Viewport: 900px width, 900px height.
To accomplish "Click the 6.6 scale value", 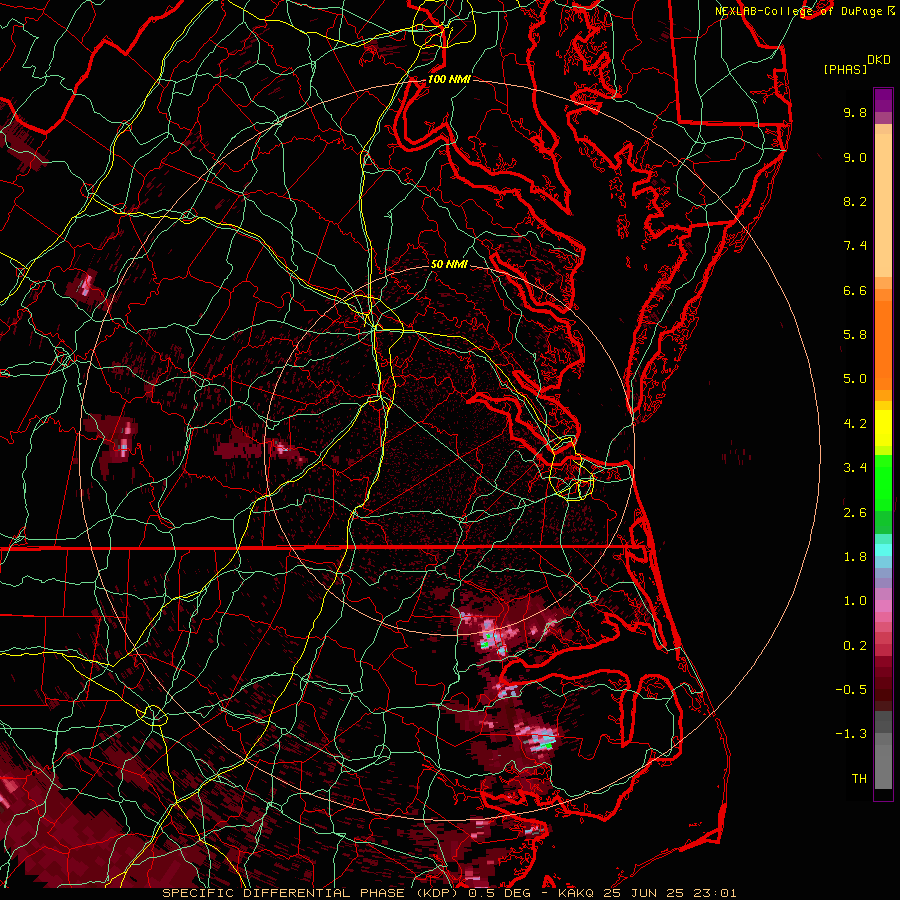I will click(855, 290).
